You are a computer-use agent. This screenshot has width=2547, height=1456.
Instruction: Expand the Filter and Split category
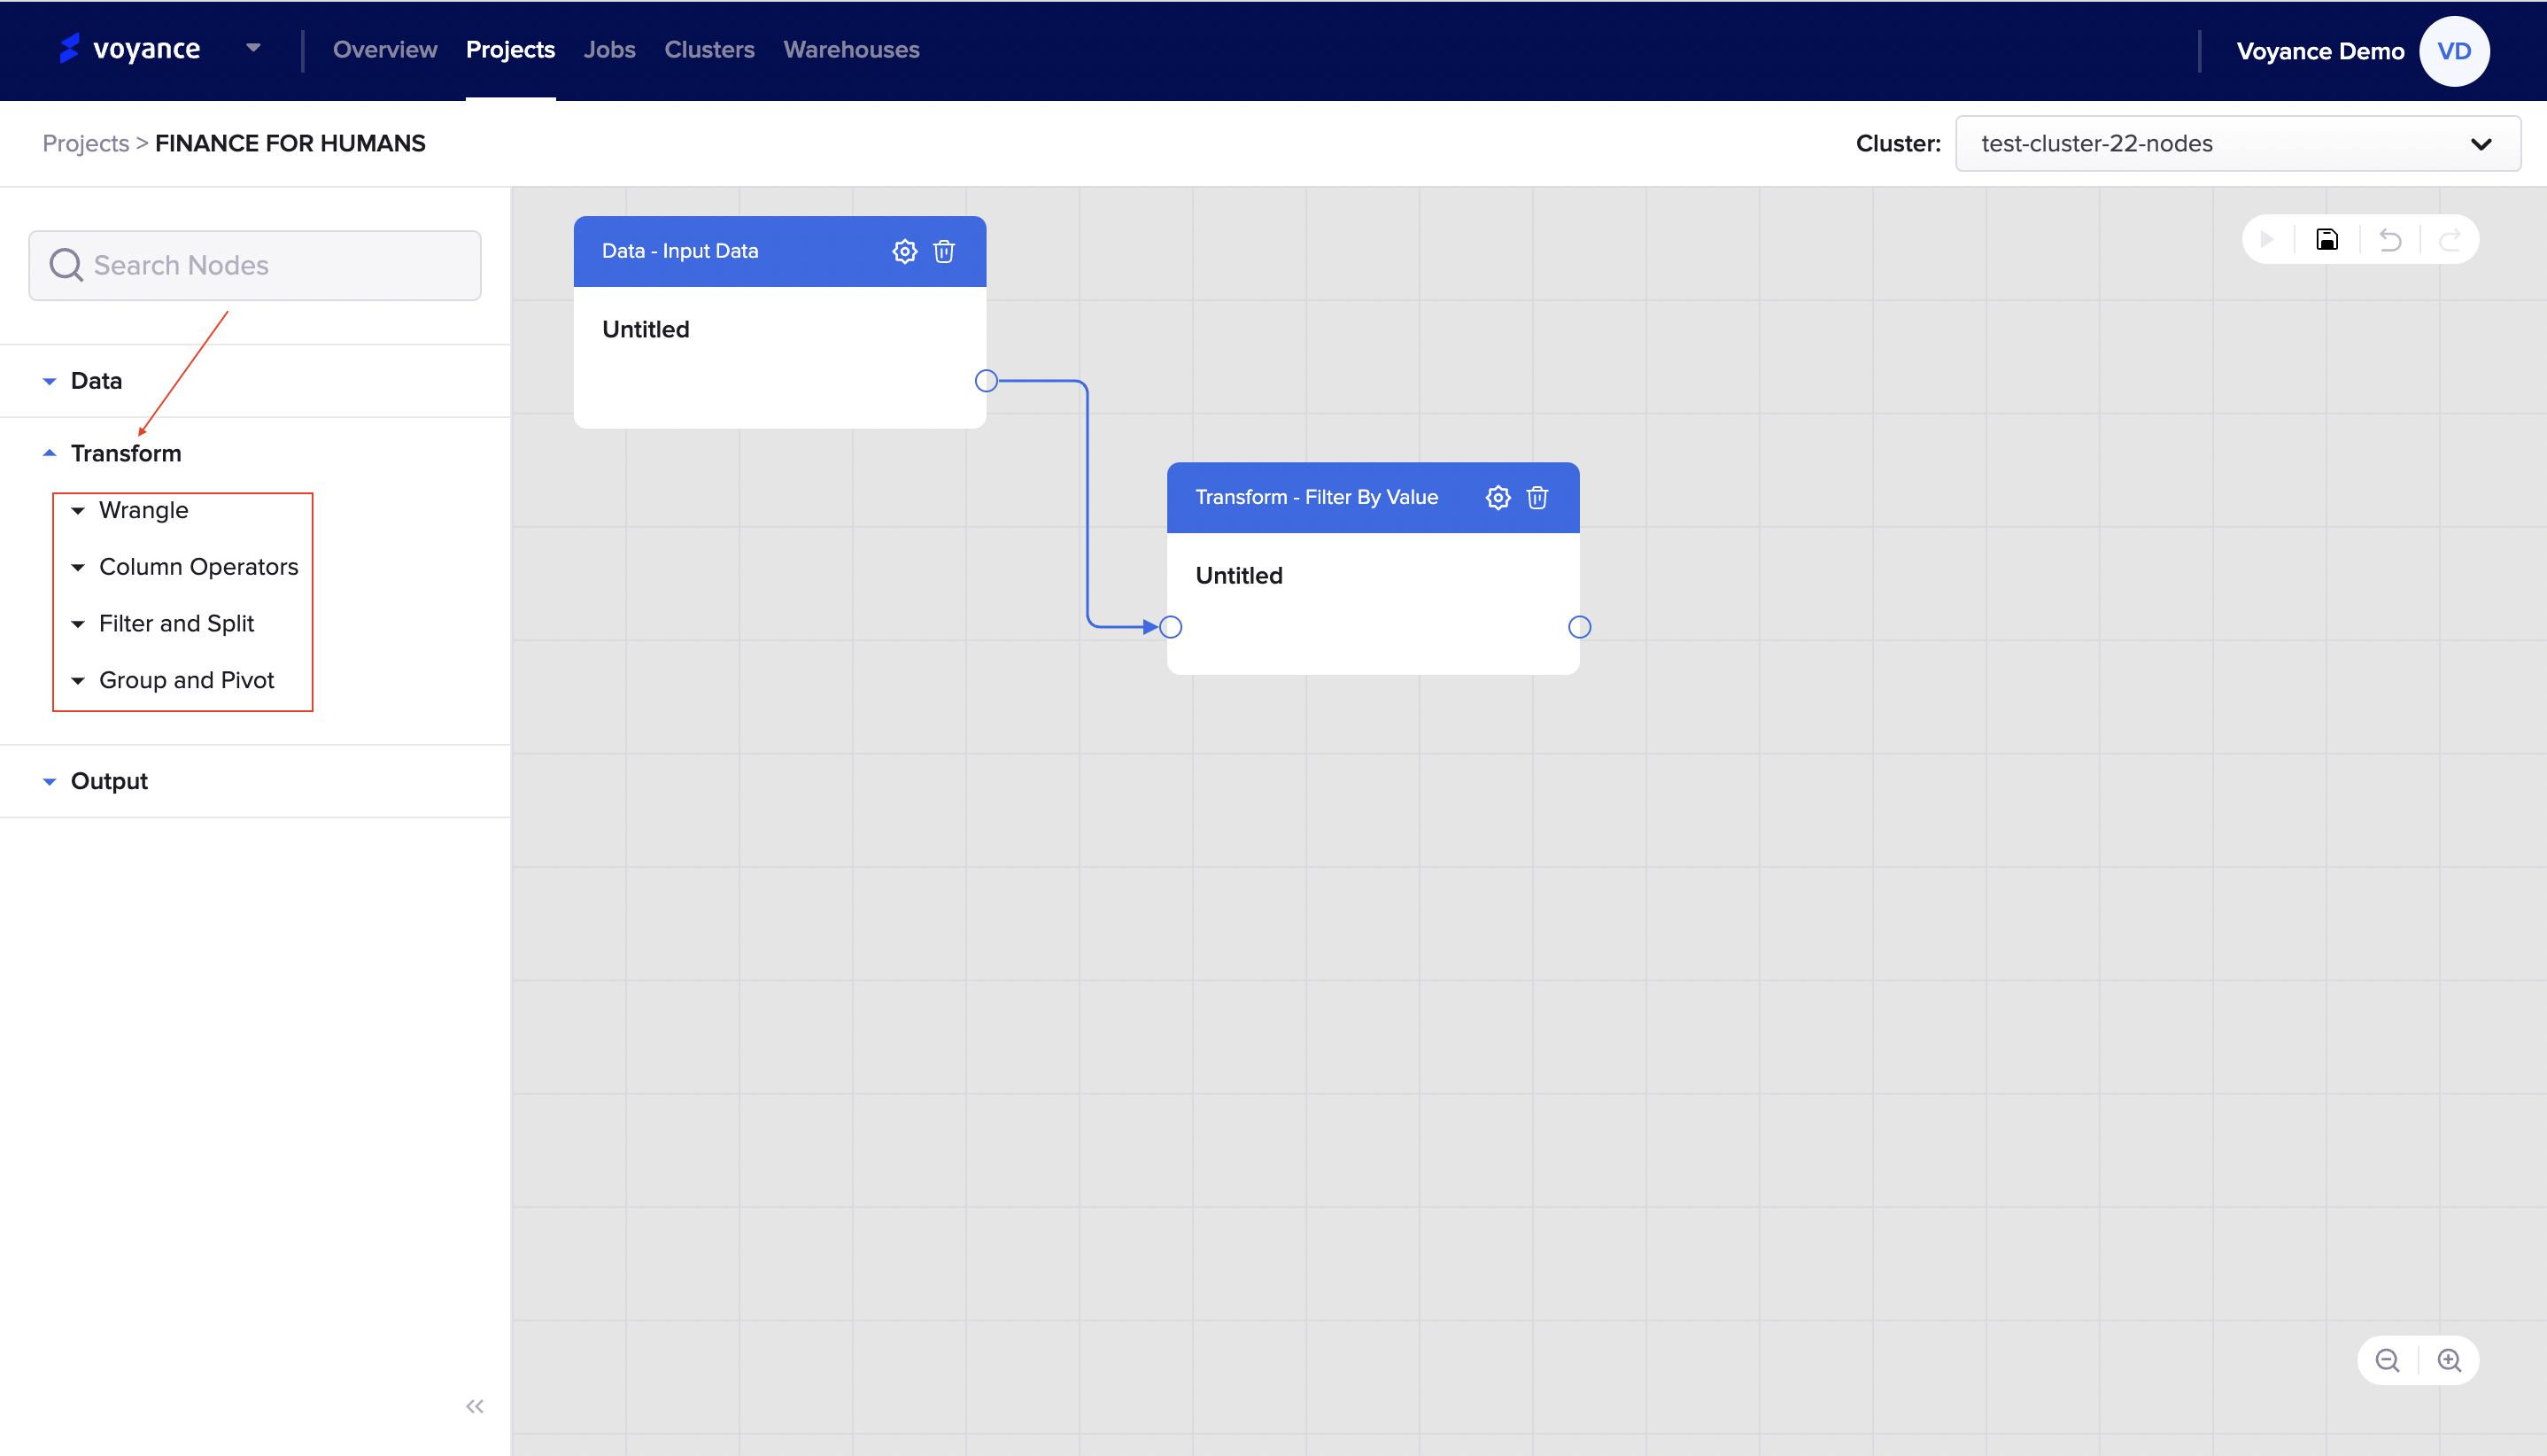(176, 624)
